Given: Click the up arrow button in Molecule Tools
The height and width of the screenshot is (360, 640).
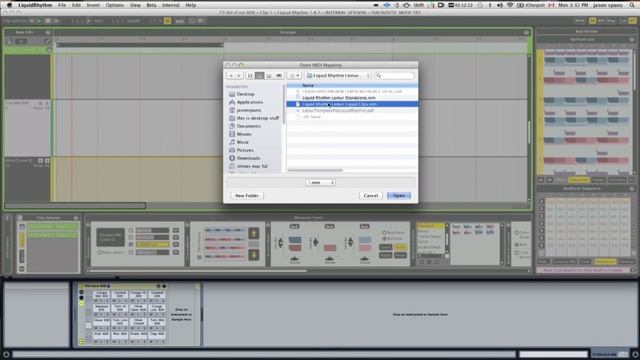Looking at the screenshot, I should pos(253,233).
